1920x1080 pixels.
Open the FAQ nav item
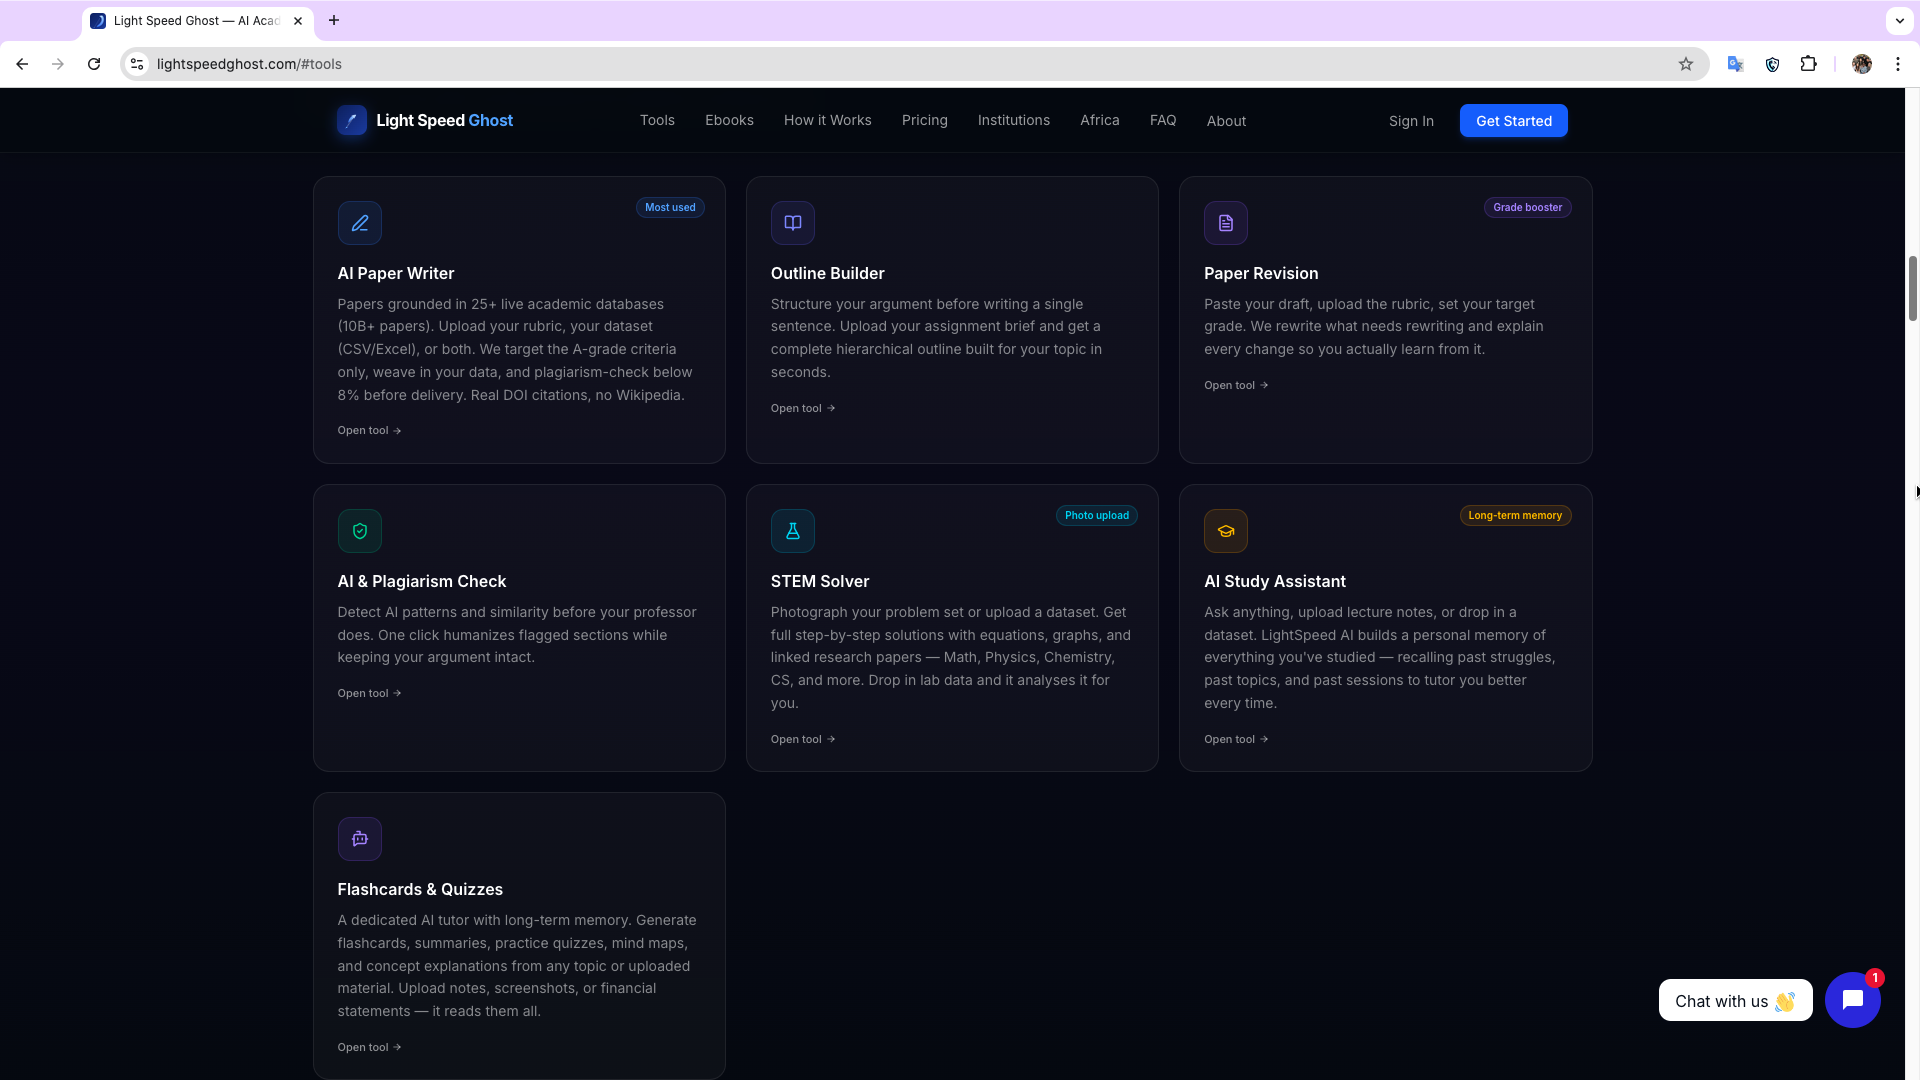1163,120
